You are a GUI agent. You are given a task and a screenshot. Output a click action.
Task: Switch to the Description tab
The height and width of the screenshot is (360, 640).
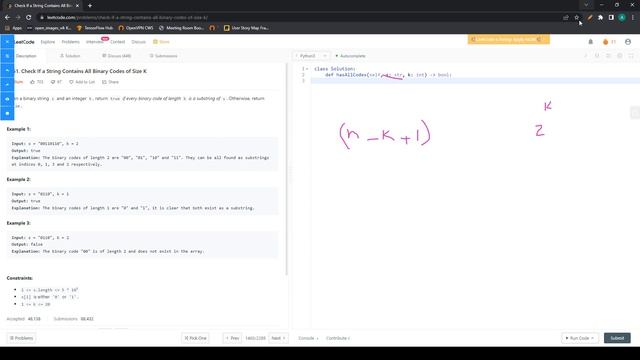click(x=26, y=56)
